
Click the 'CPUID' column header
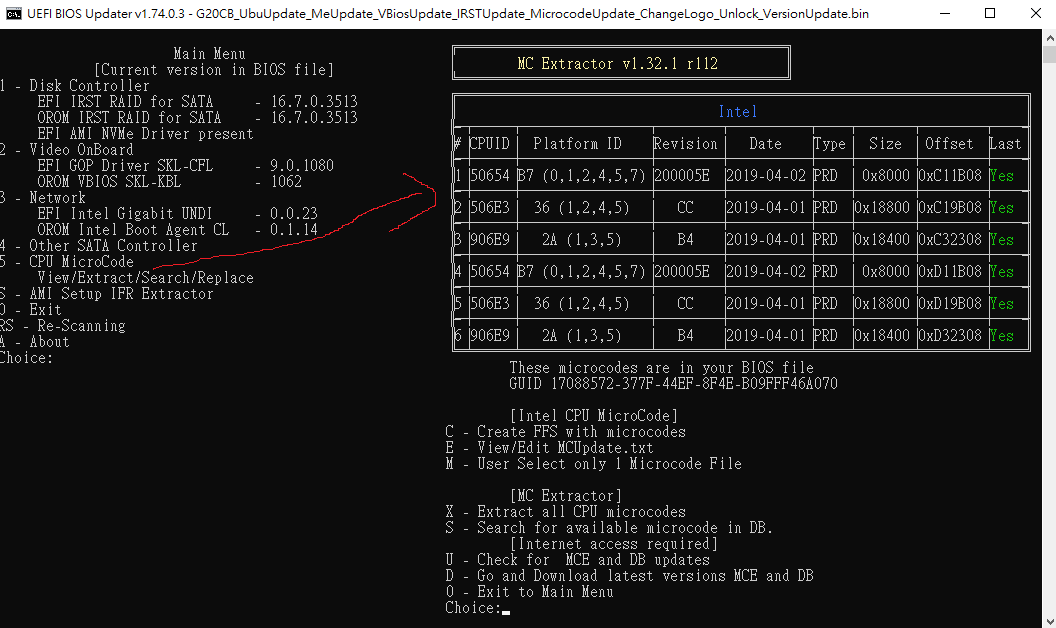(490, 144)
